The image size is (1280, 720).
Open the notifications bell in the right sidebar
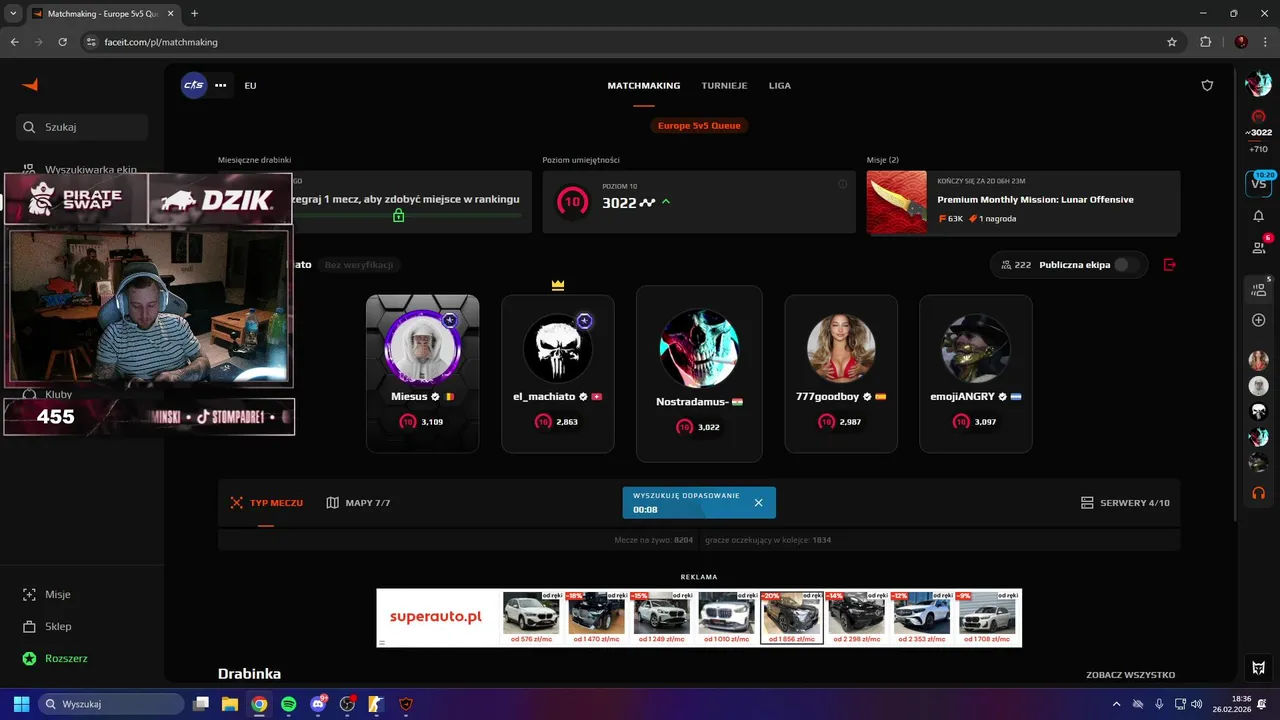pos(1258,216)
